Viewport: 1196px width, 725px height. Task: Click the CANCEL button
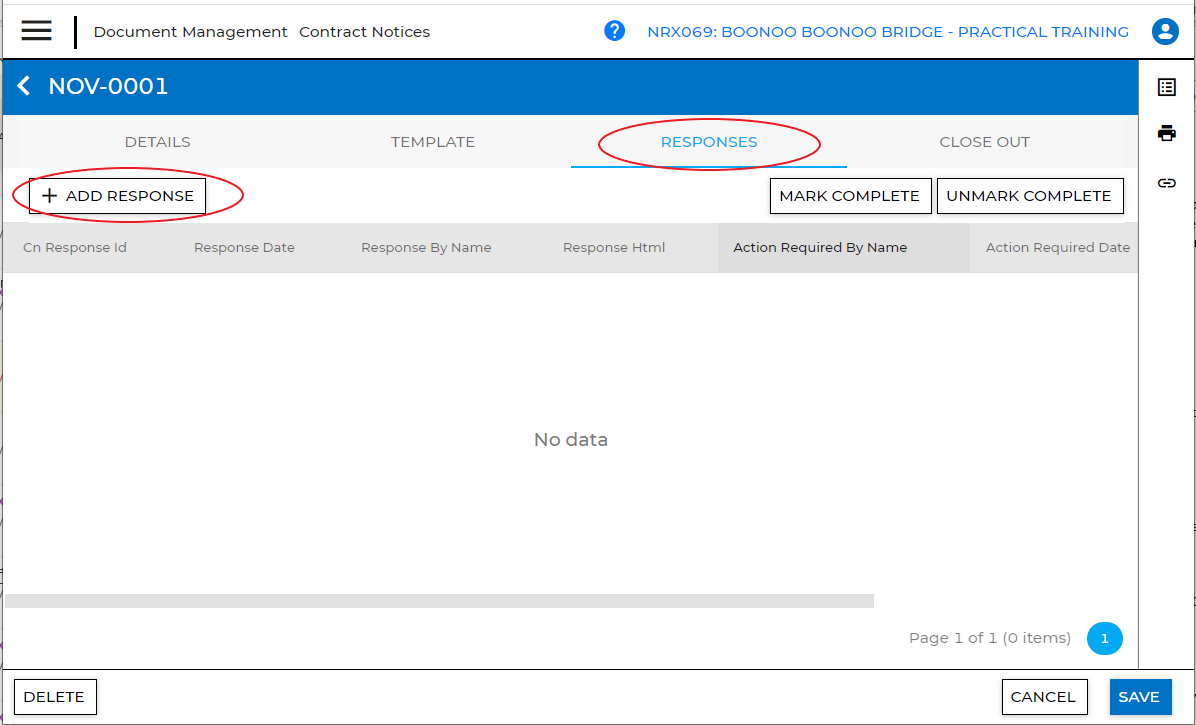pyautogui.click(x=1044, y=697)
